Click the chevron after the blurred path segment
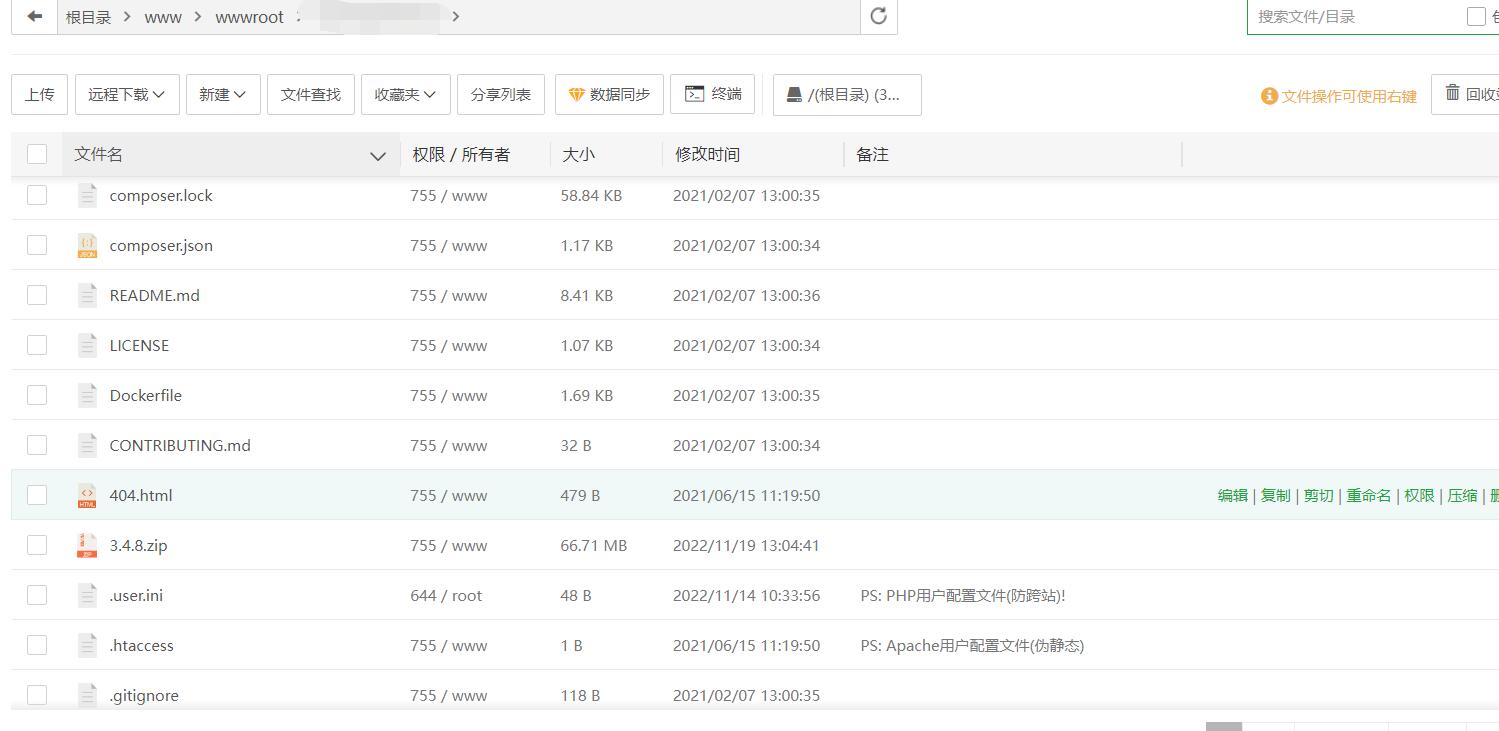Screen dimensions: 1499x731 [x=455, y=16]
